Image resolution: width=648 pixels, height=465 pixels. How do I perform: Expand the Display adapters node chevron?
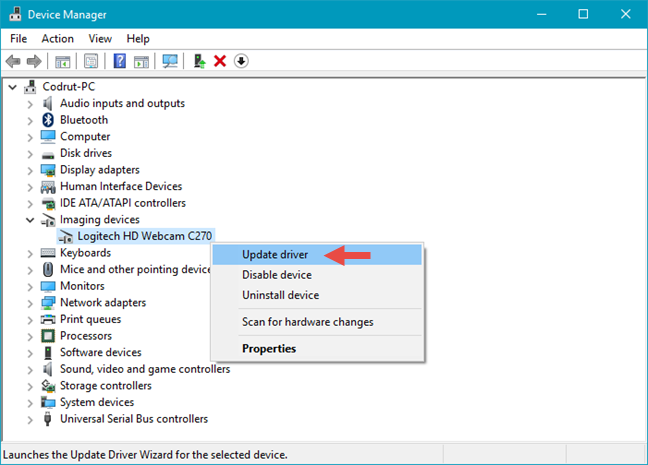pyautogui.click(x=30, y=170)
